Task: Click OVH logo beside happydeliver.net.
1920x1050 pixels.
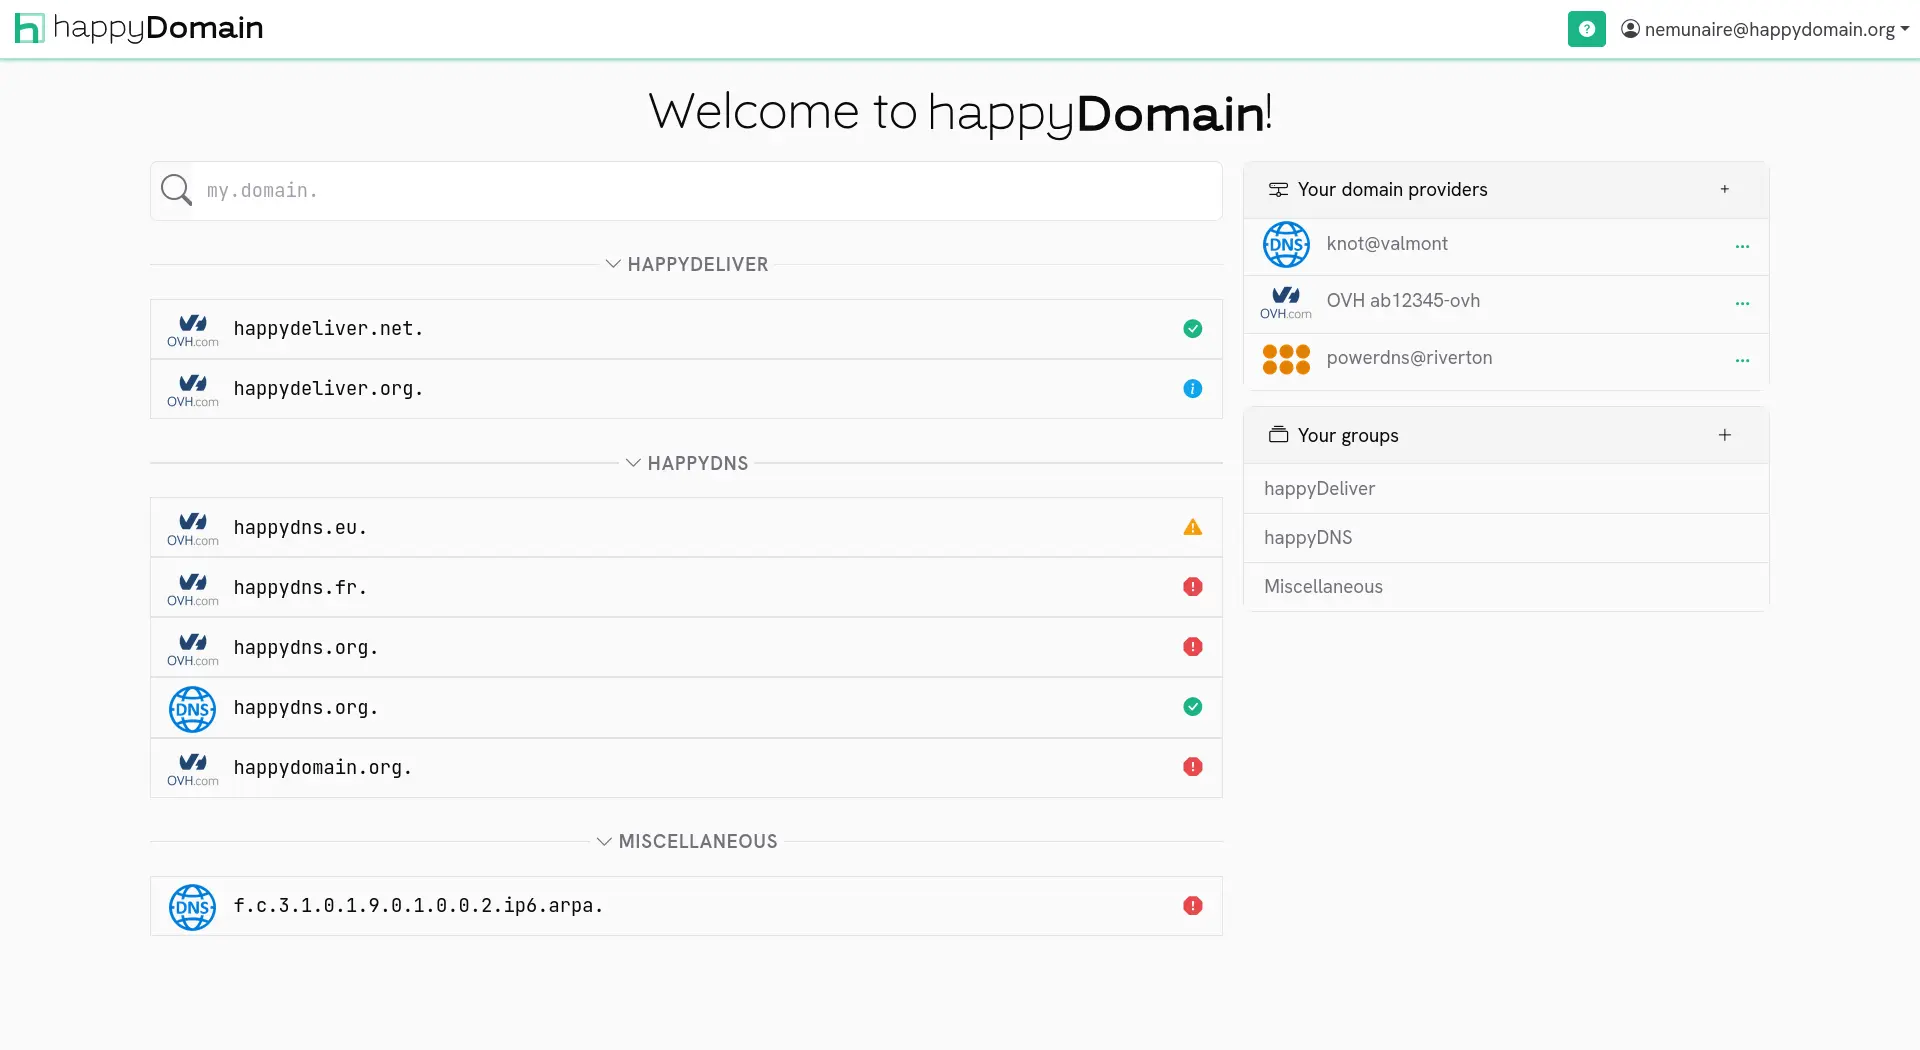Action: click(193, 330)
